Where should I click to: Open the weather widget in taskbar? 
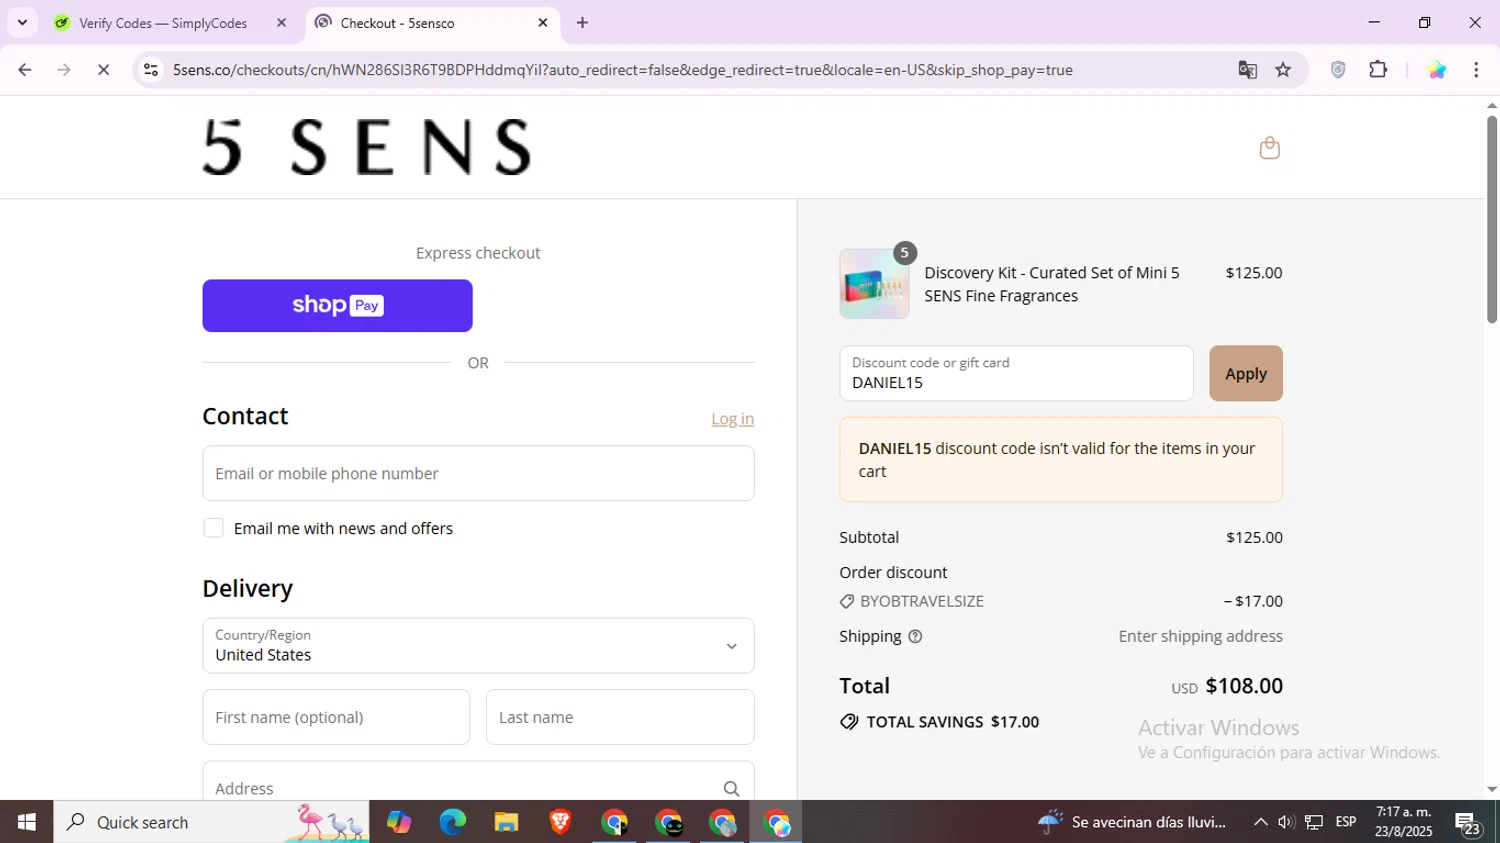[x=1132, y=822]
